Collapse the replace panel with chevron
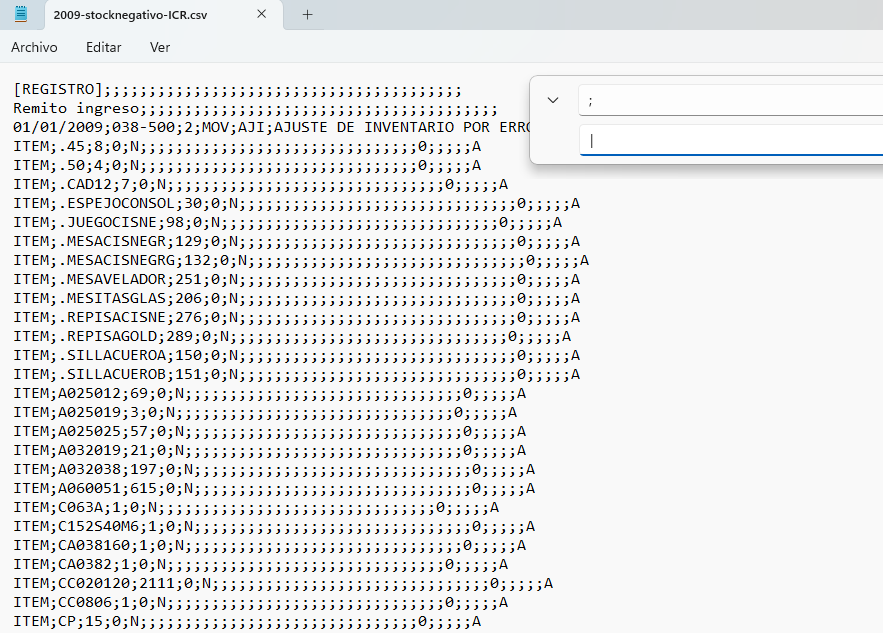Image resolution: width=883 pixels, height=633 pixels. (553, 100)
